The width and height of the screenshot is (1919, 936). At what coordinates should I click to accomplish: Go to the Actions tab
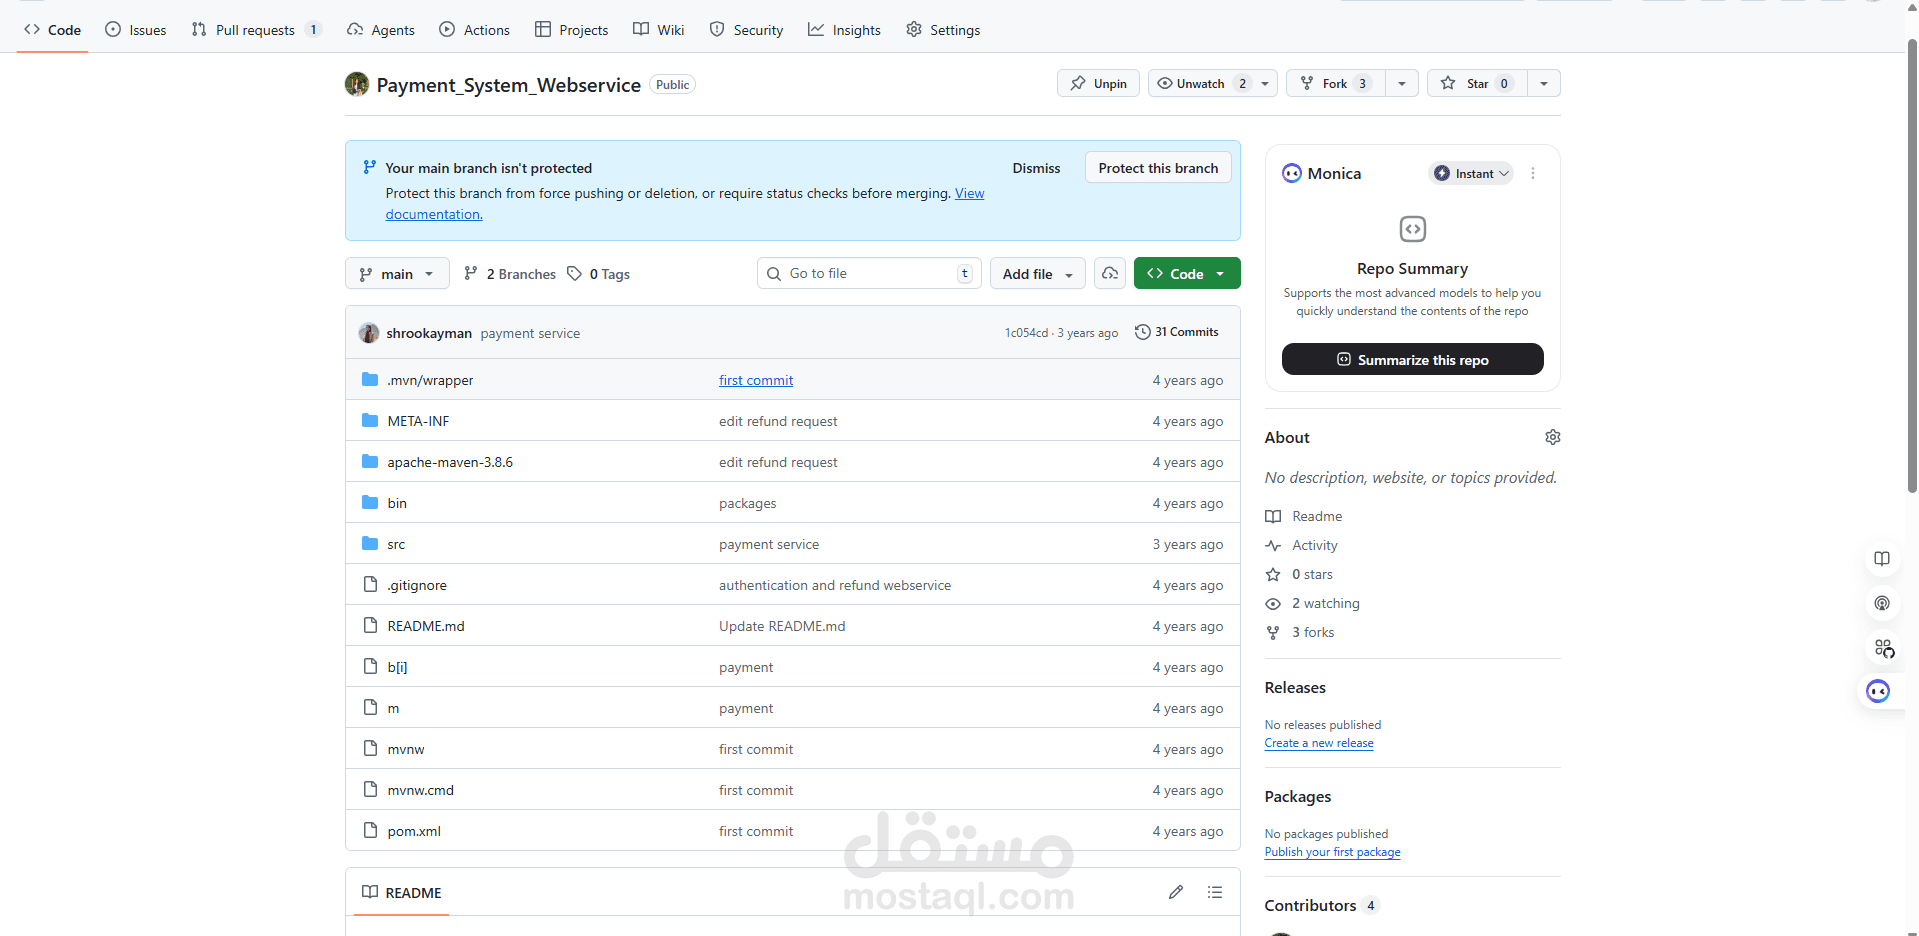(475, 30)
